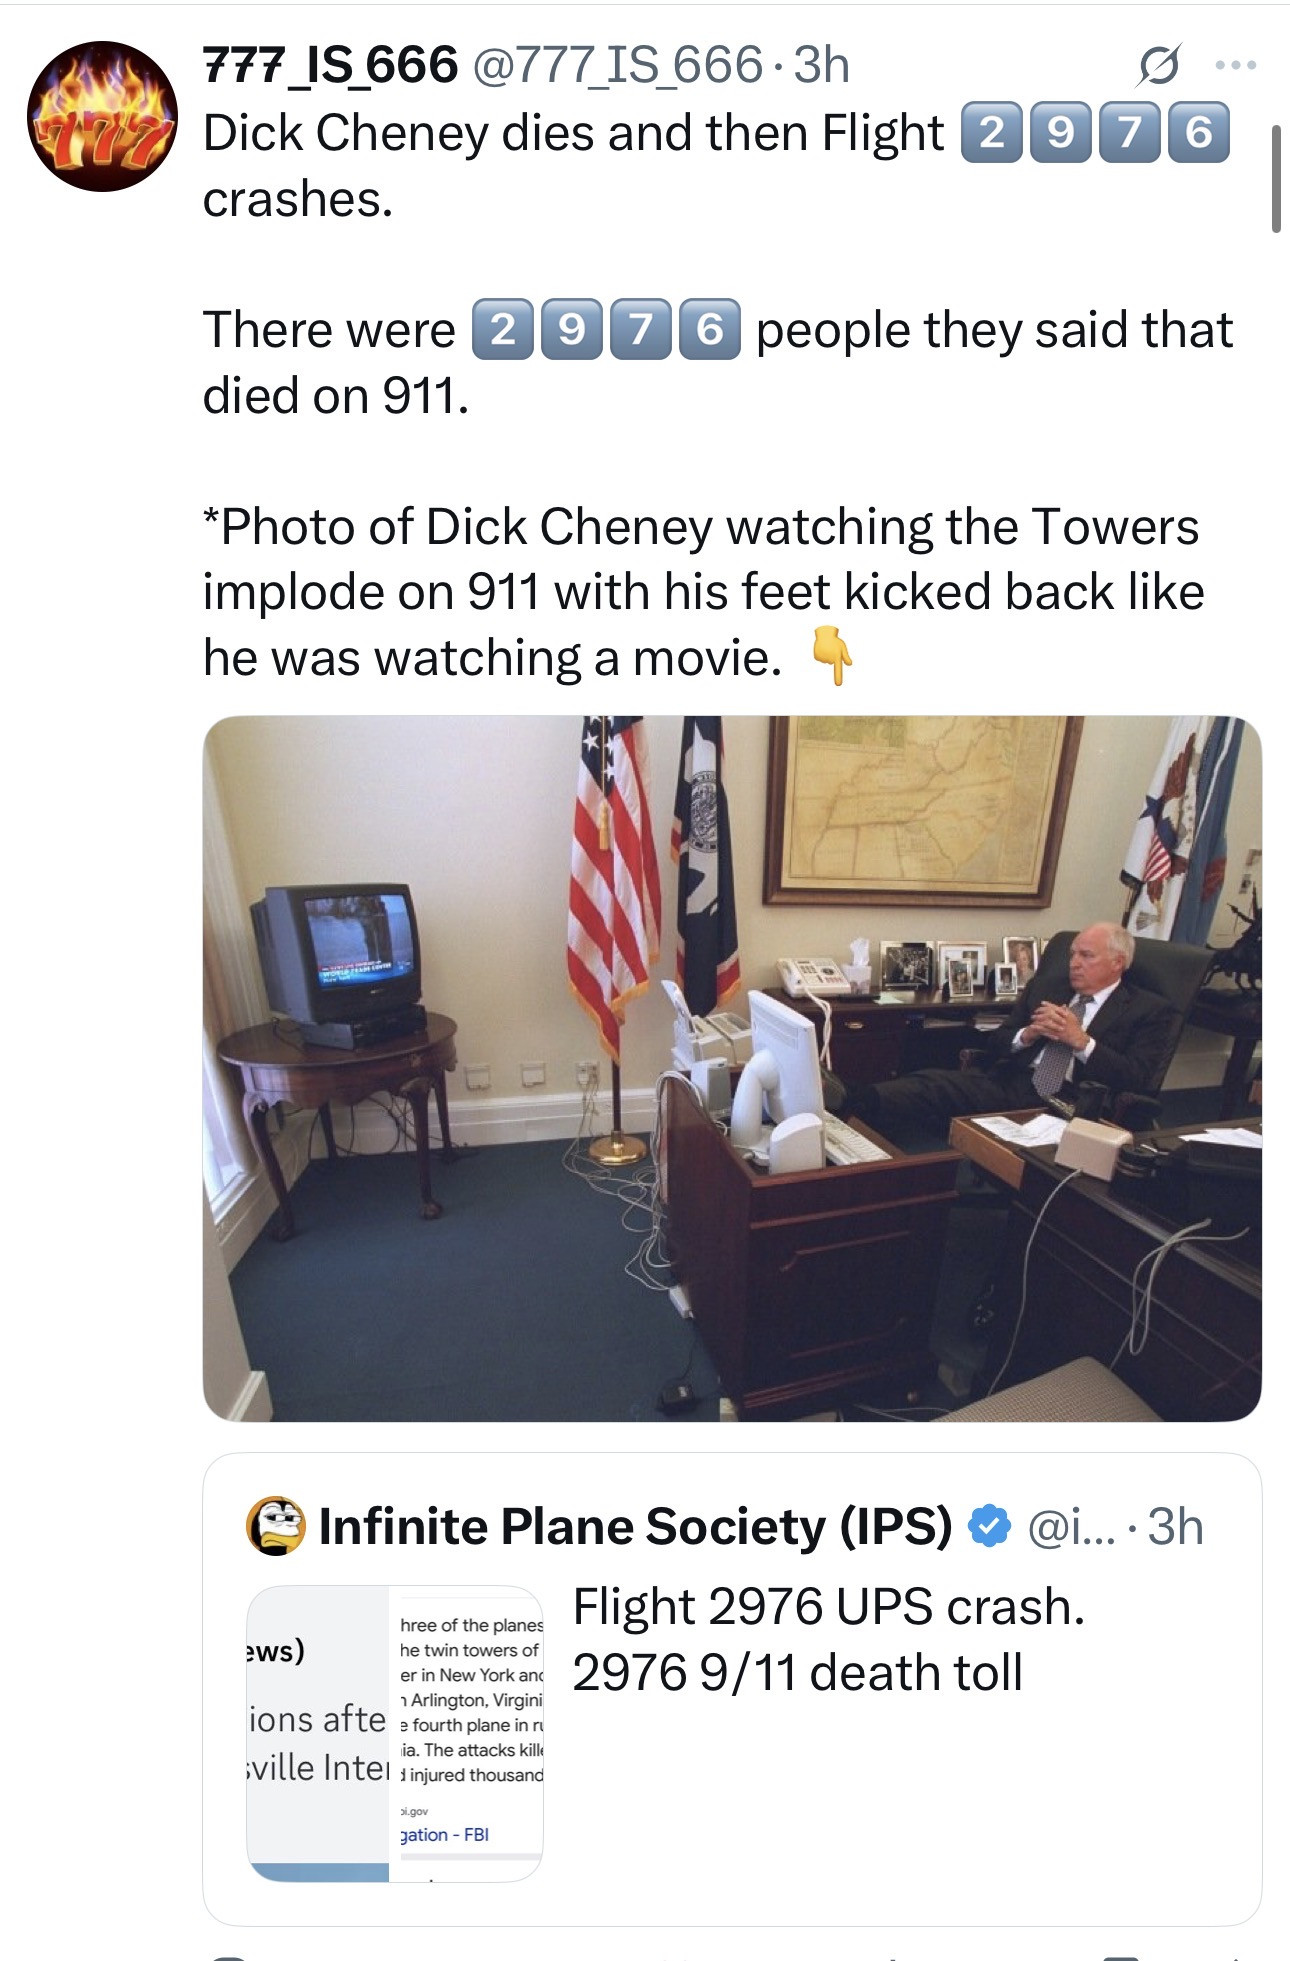
Task: Open the 777_IS_666 flaming profile avatar
Action: pos(102,116)
